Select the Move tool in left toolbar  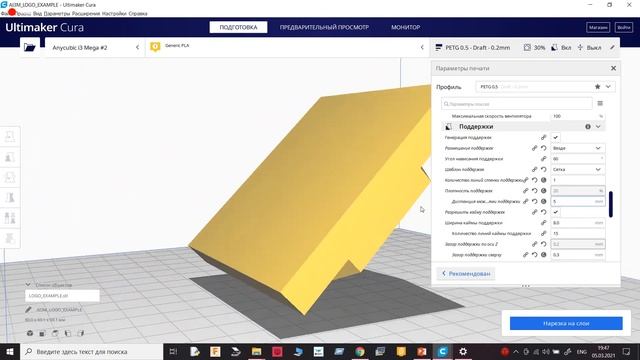tap(10, 136)
